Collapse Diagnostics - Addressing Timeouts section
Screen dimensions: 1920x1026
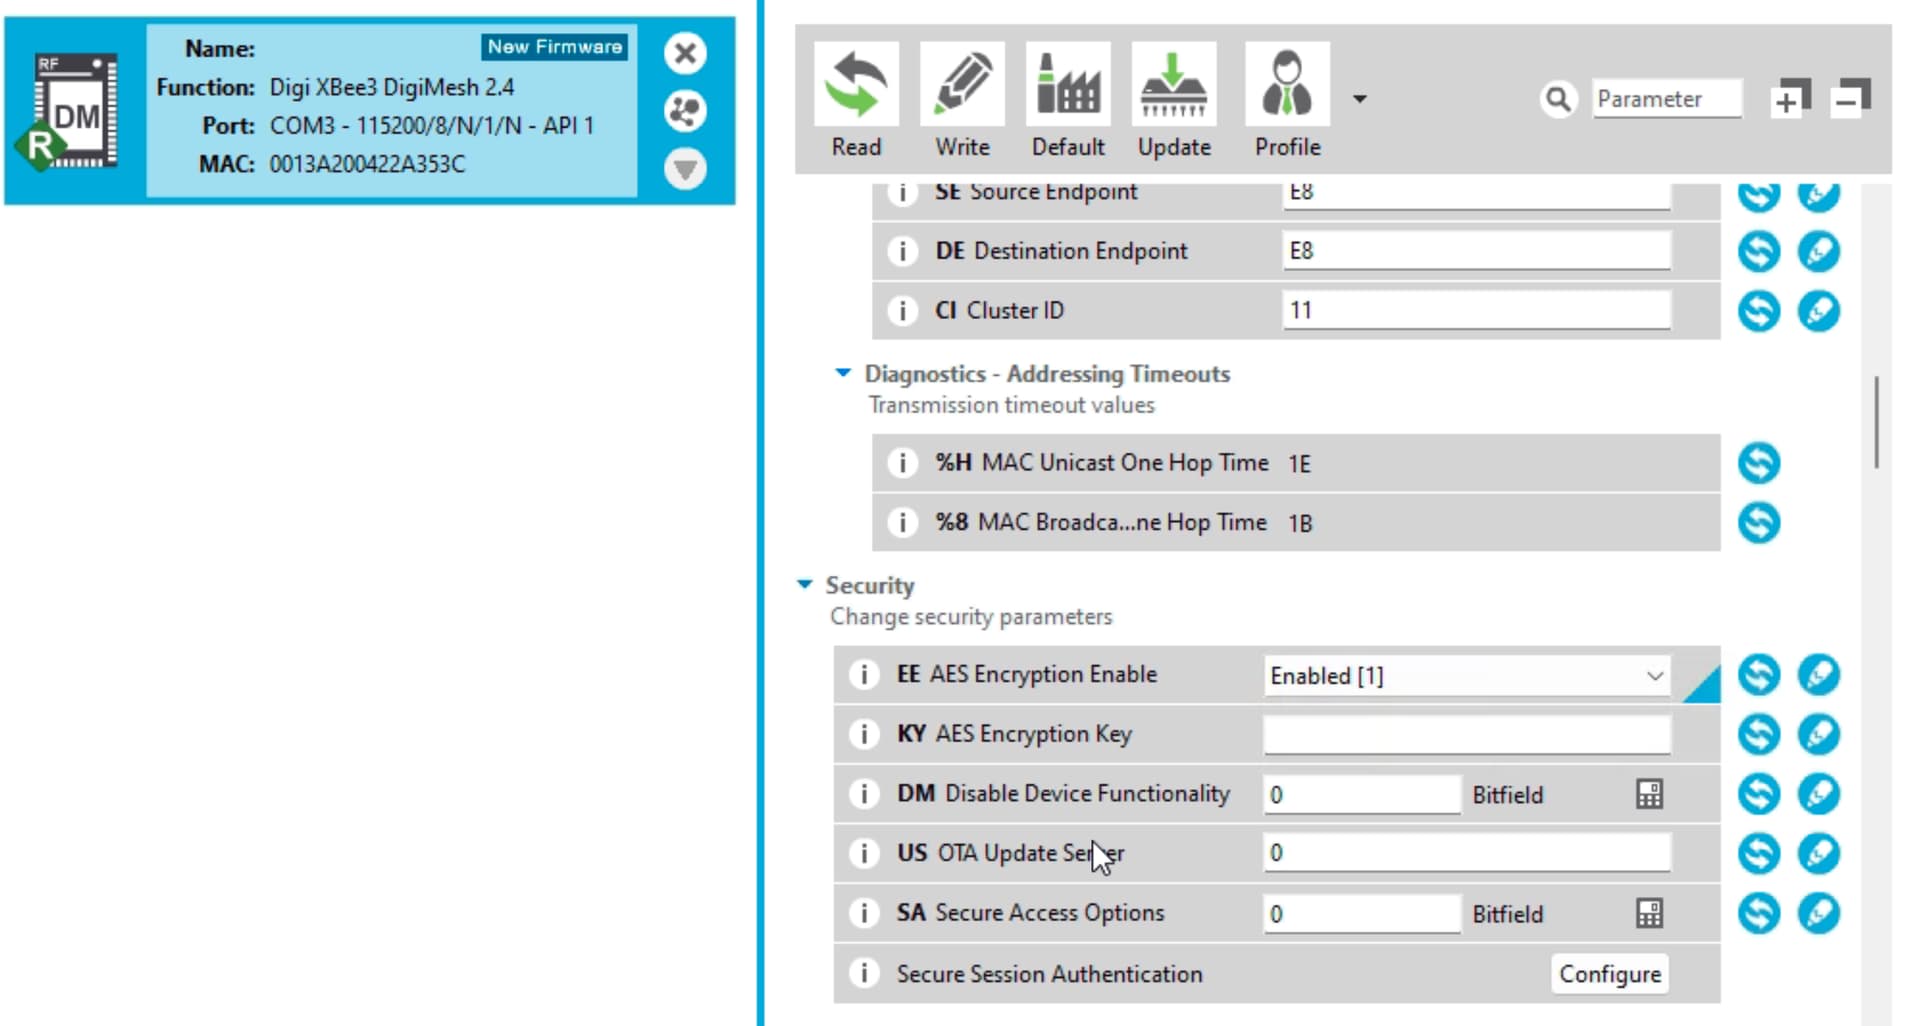(x=843, y=373)
